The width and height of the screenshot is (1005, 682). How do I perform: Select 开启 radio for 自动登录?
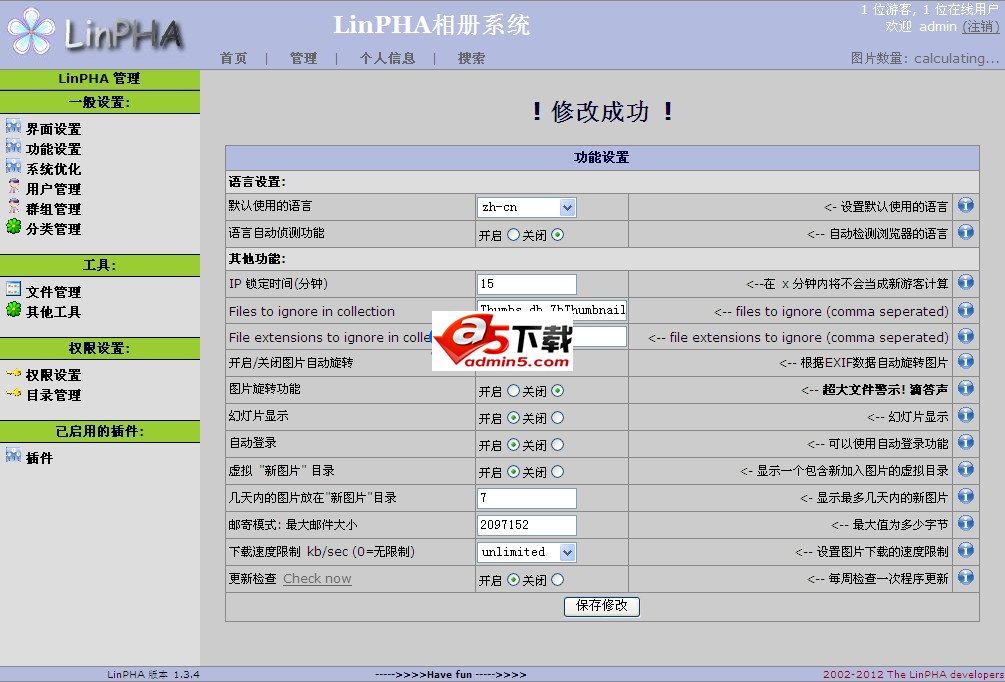[x=513, y=444]
